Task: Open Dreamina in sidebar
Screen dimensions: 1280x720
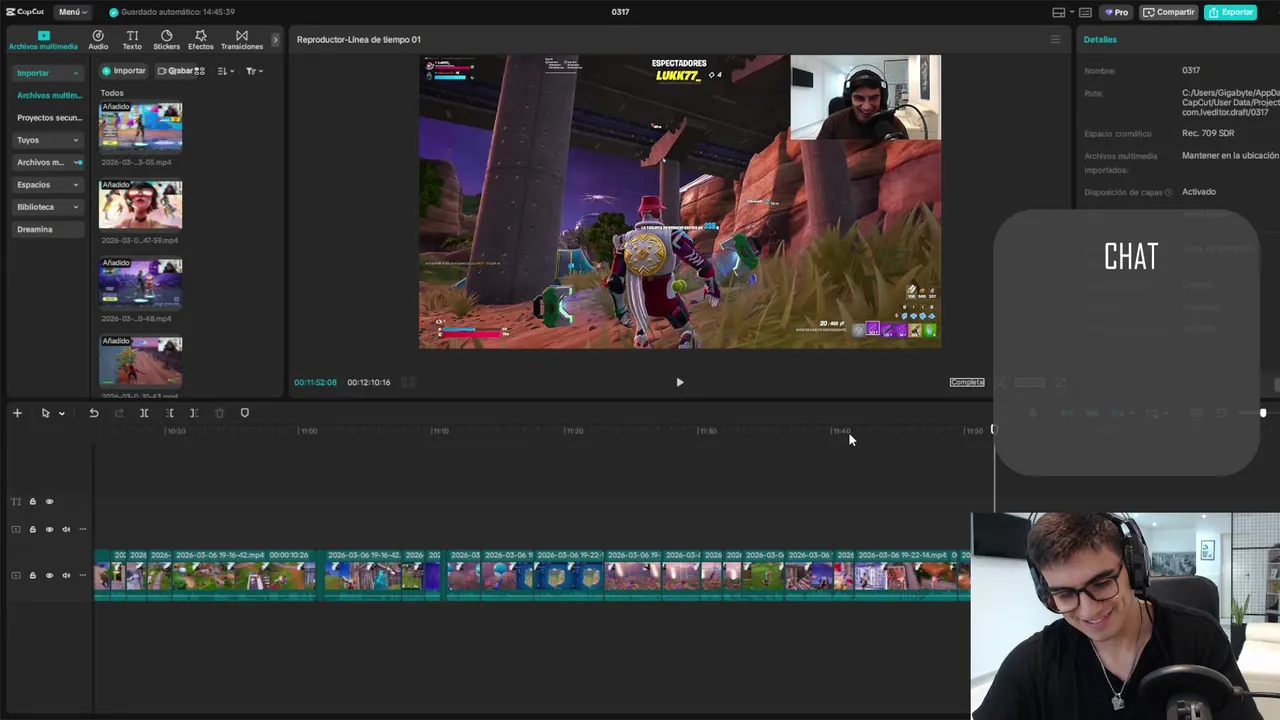Action: [48, 229]
